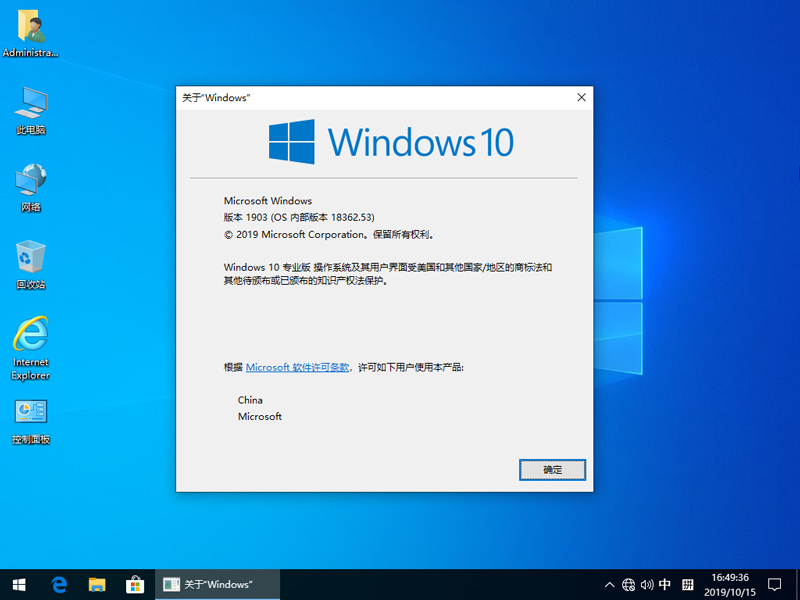Click the network globe icon in the tray
Image resolution: width=800 pixels, height=600 pixels.
coord(630,584)
